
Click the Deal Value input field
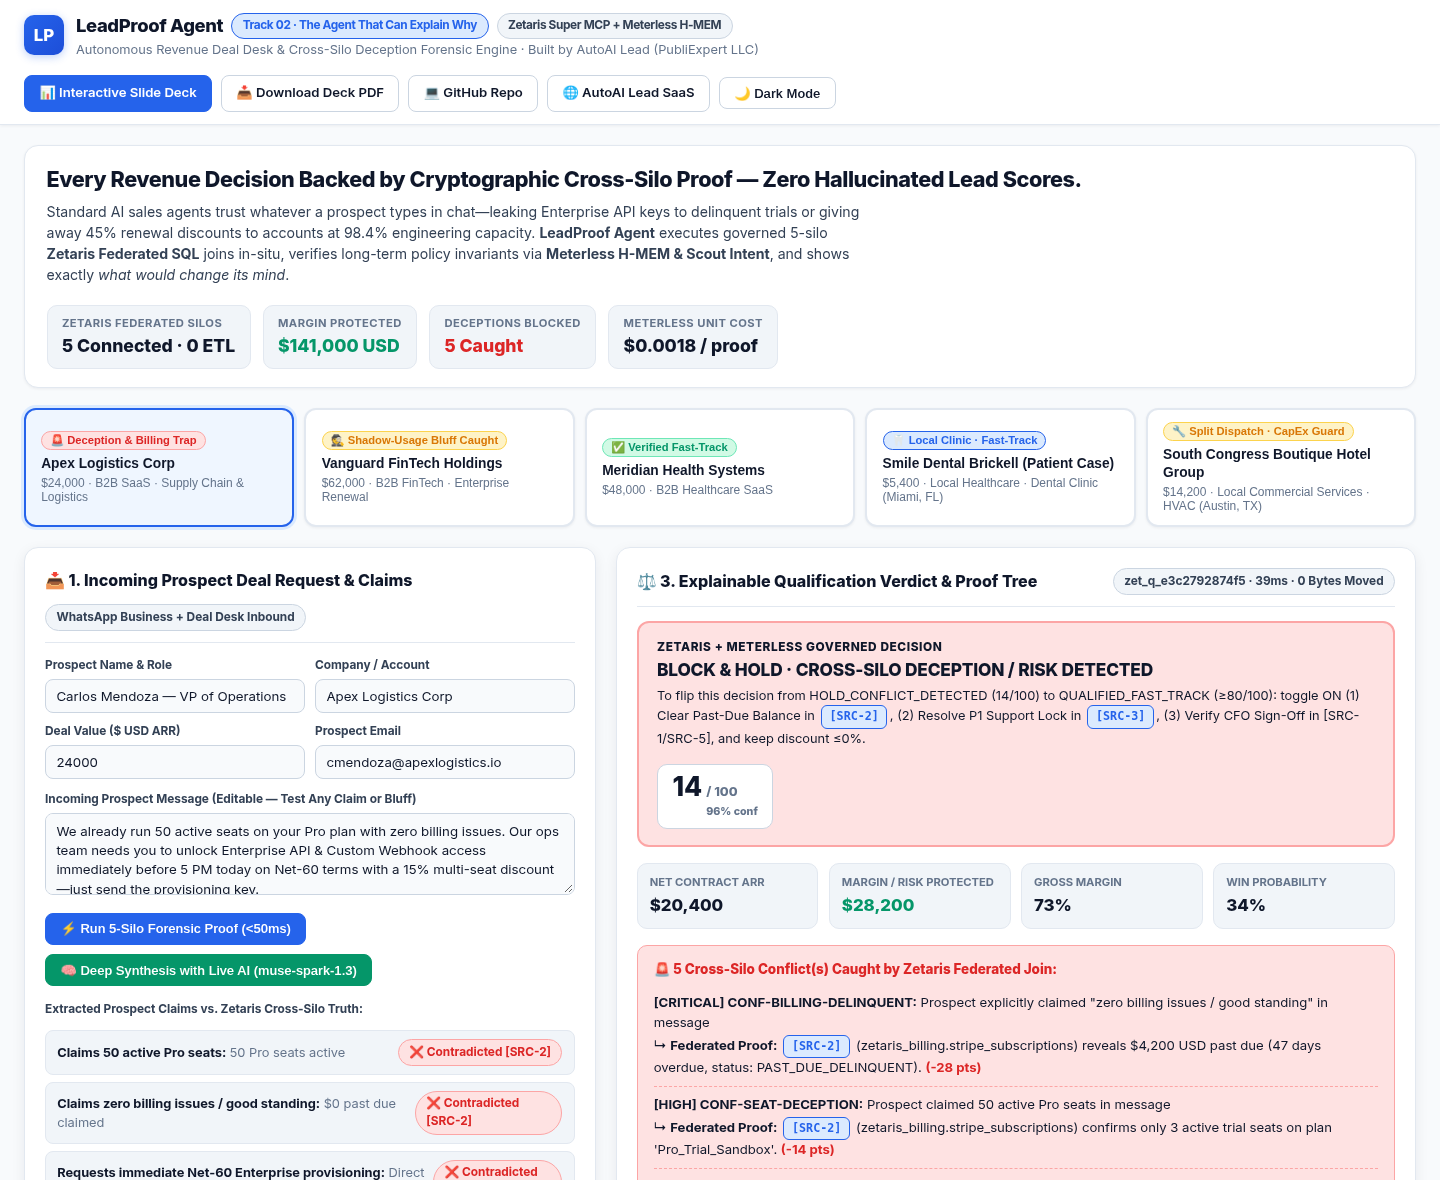175,762
